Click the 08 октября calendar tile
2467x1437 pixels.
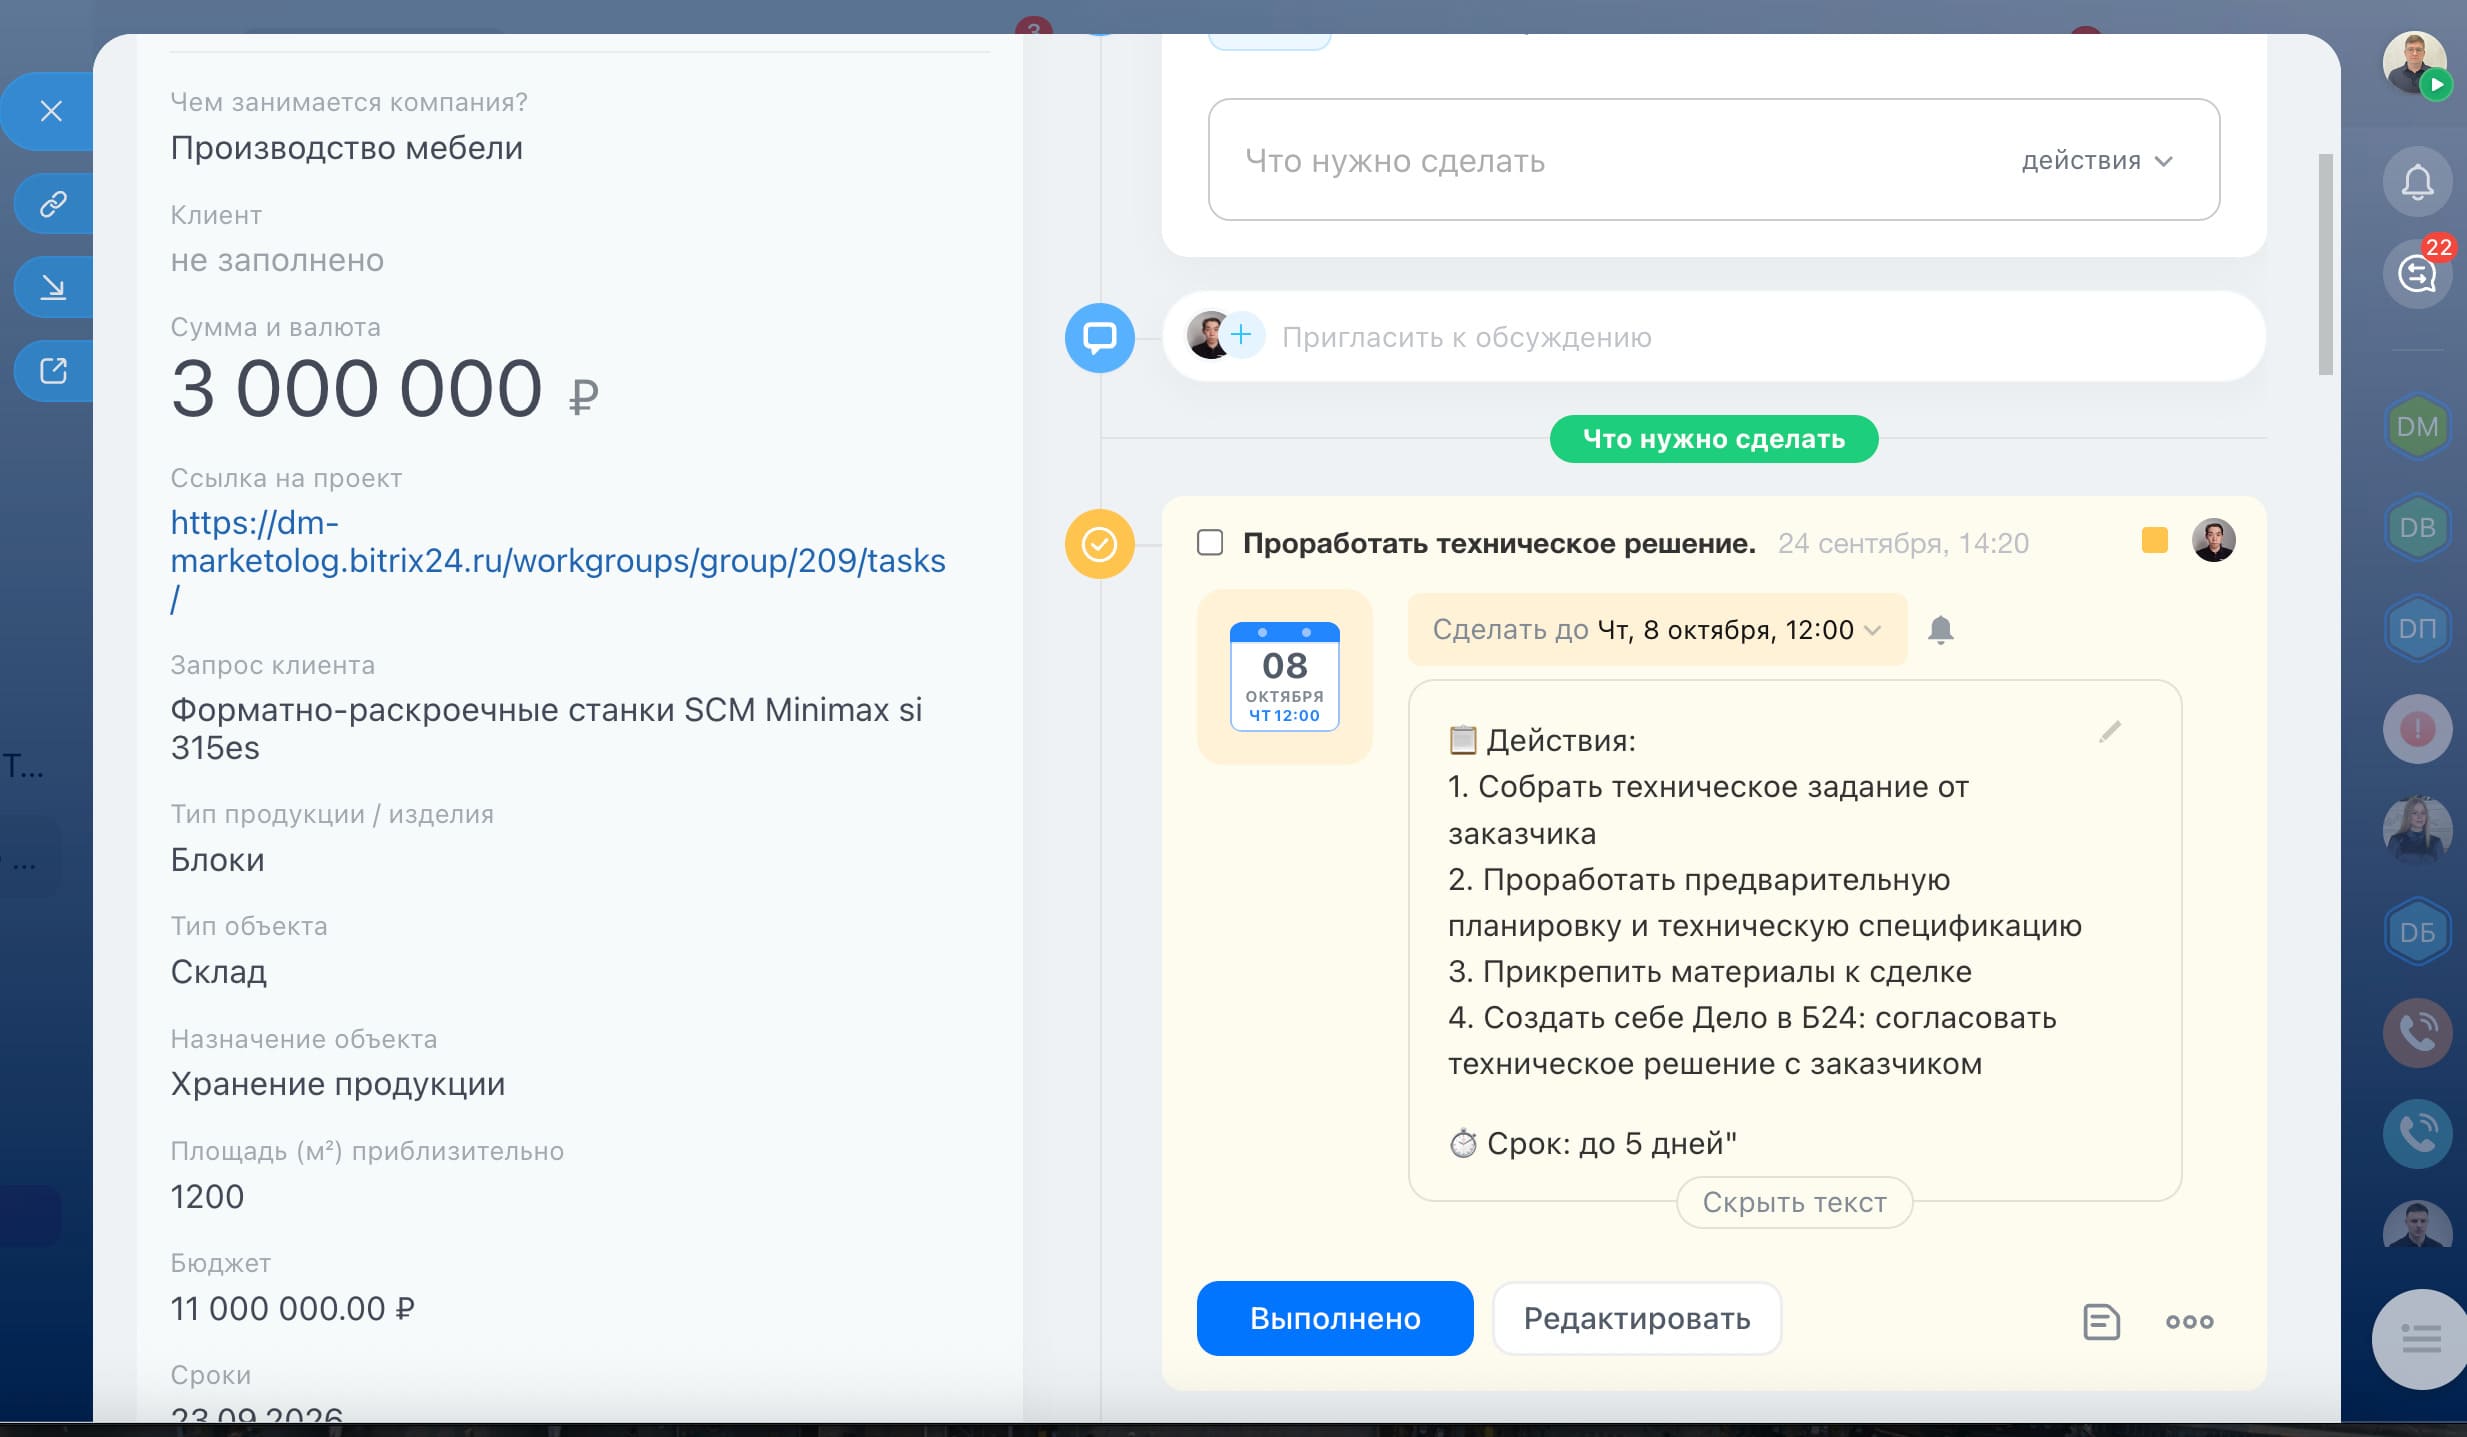coord(1284,677)
